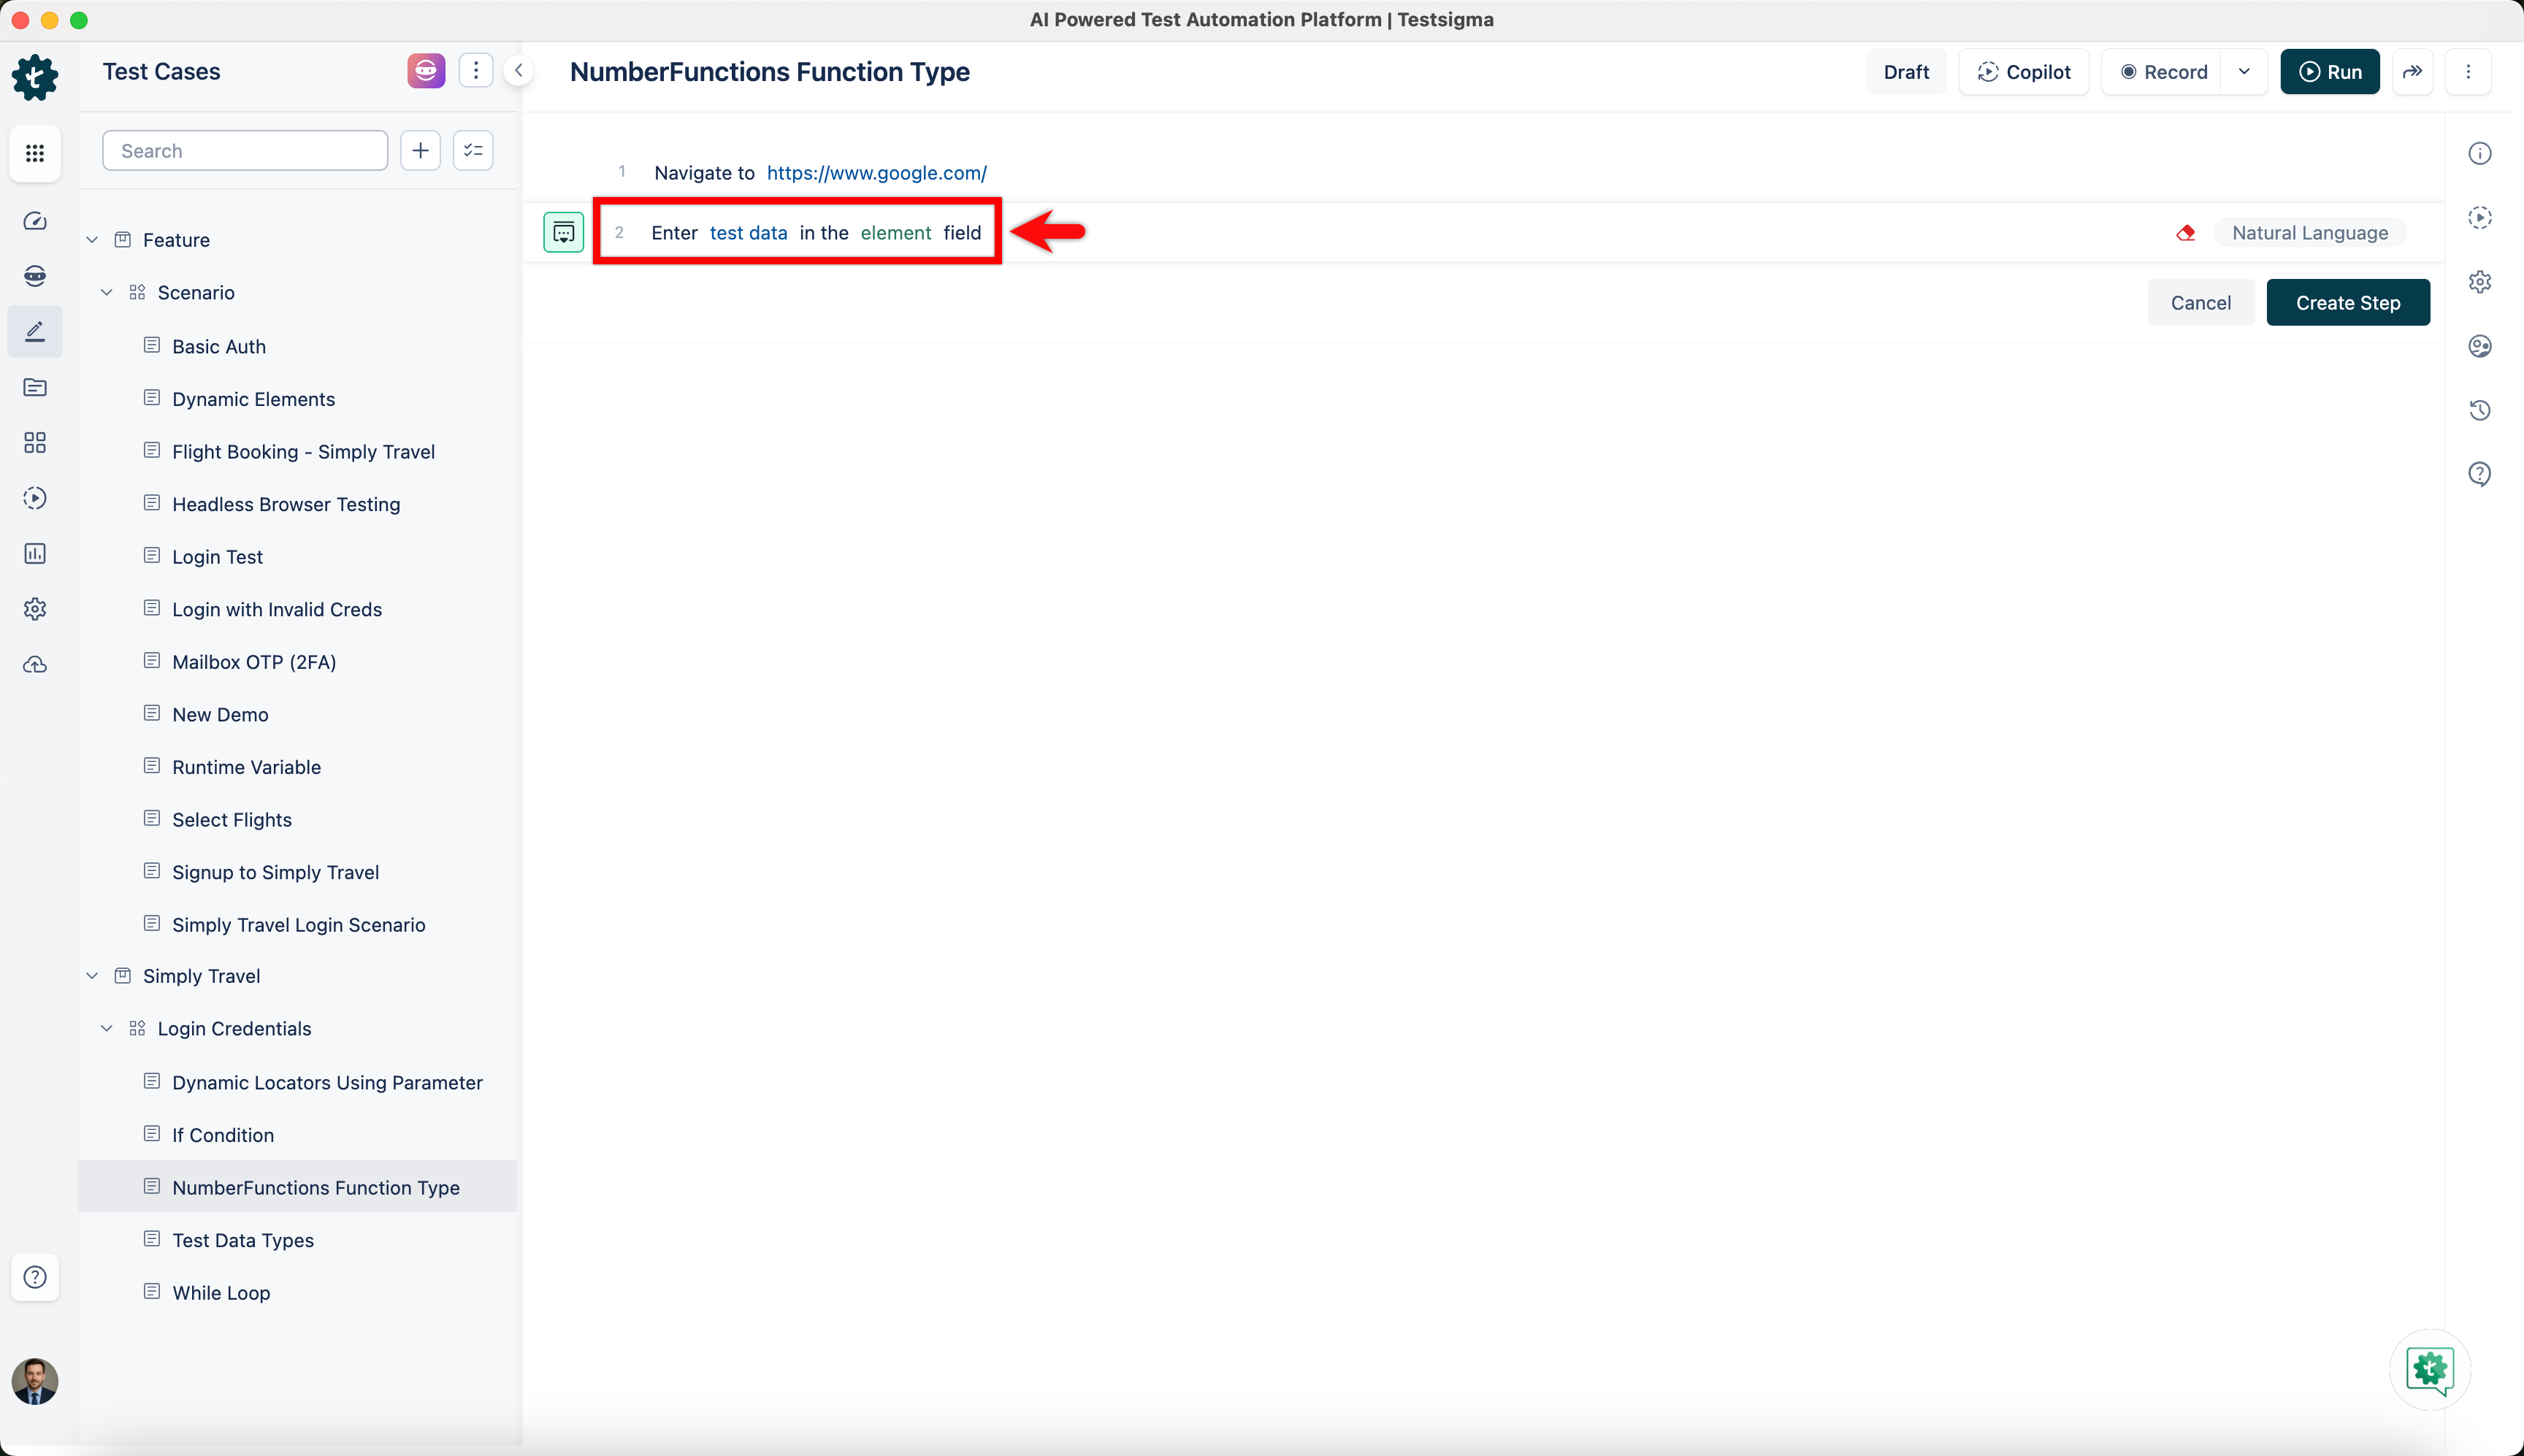This screenshot has height=1456, width=2524.
Task: Toggle the multi-select checklist button
Action: pyautogui.click(x=473, y=151)
